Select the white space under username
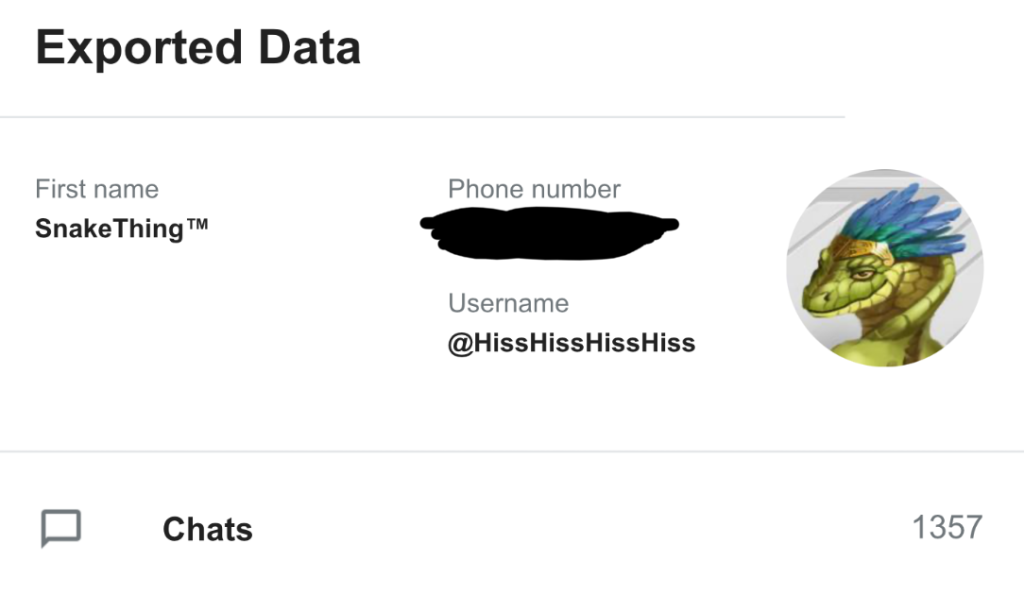 (570, 400)
